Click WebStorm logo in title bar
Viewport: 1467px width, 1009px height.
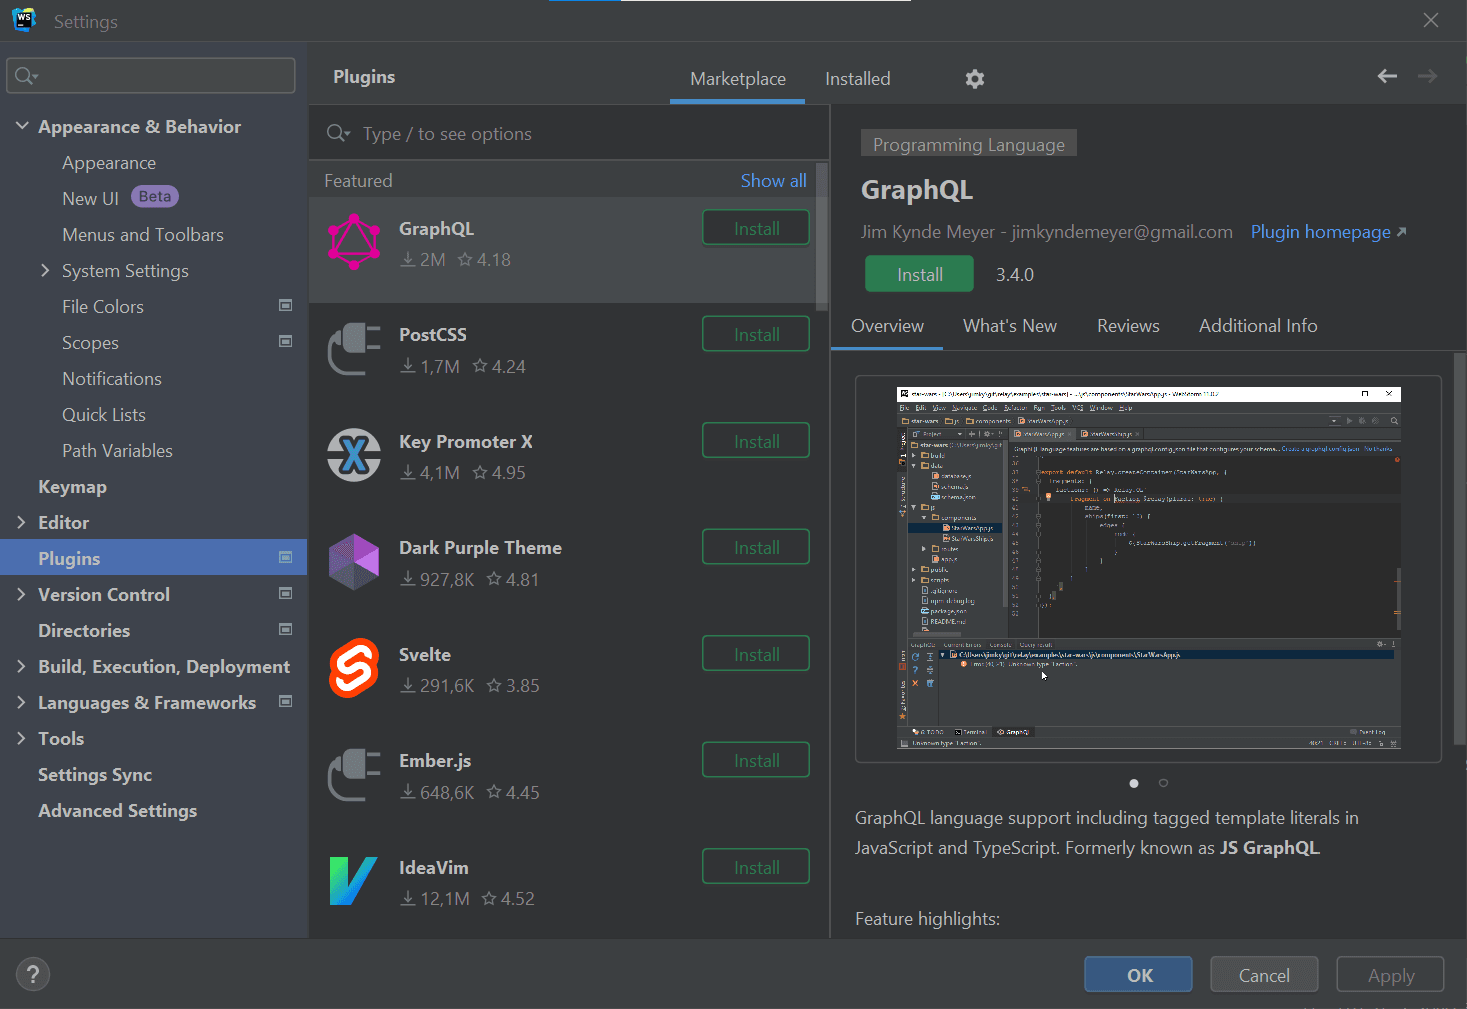[24, 20]
